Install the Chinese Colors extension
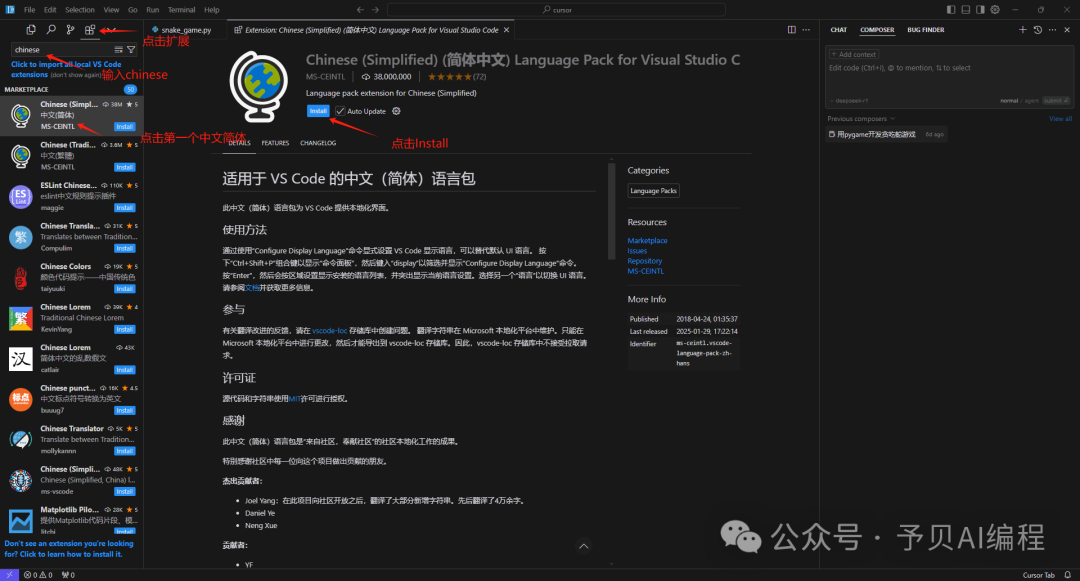 (x=125, y=289)
